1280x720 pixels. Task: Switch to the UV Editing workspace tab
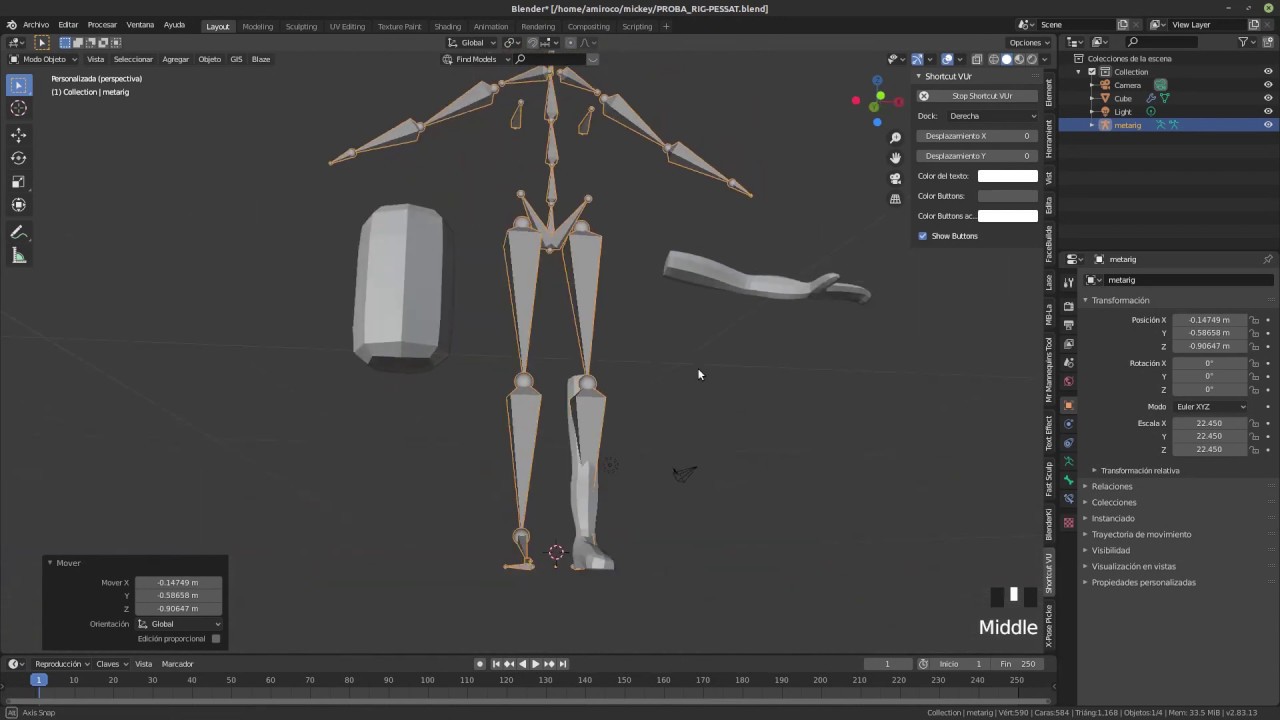pos(347,26)
